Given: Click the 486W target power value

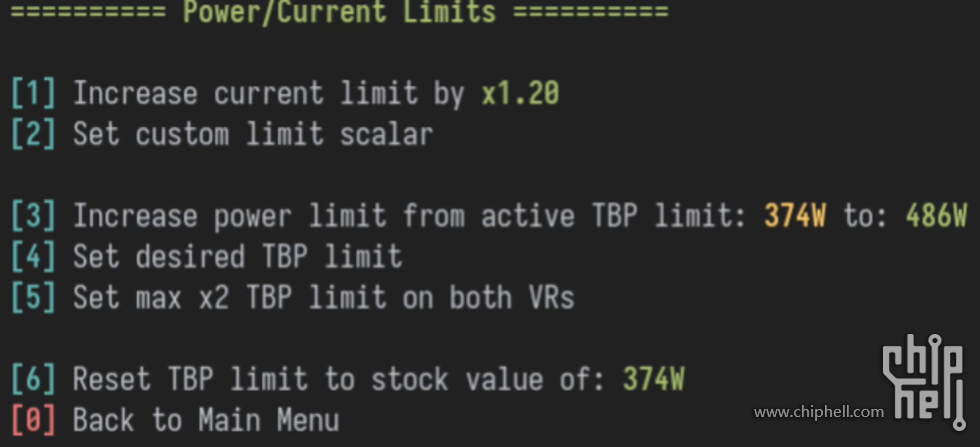Looking at the screenshot, I should 936,216.
